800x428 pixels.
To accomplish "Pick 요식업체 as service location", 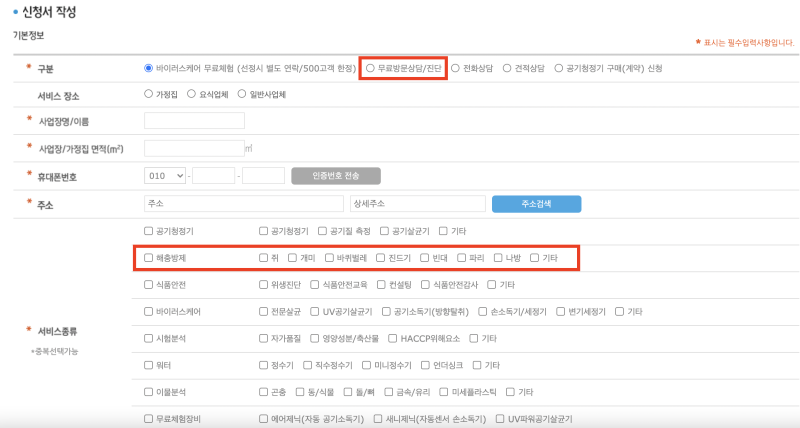I will pos(191,94).
